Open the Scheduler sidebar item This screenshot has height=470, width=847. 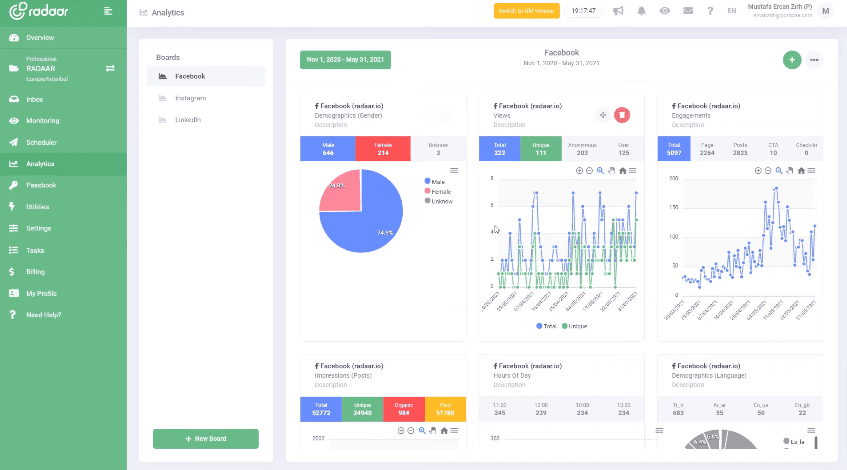[x=41, y=142]
